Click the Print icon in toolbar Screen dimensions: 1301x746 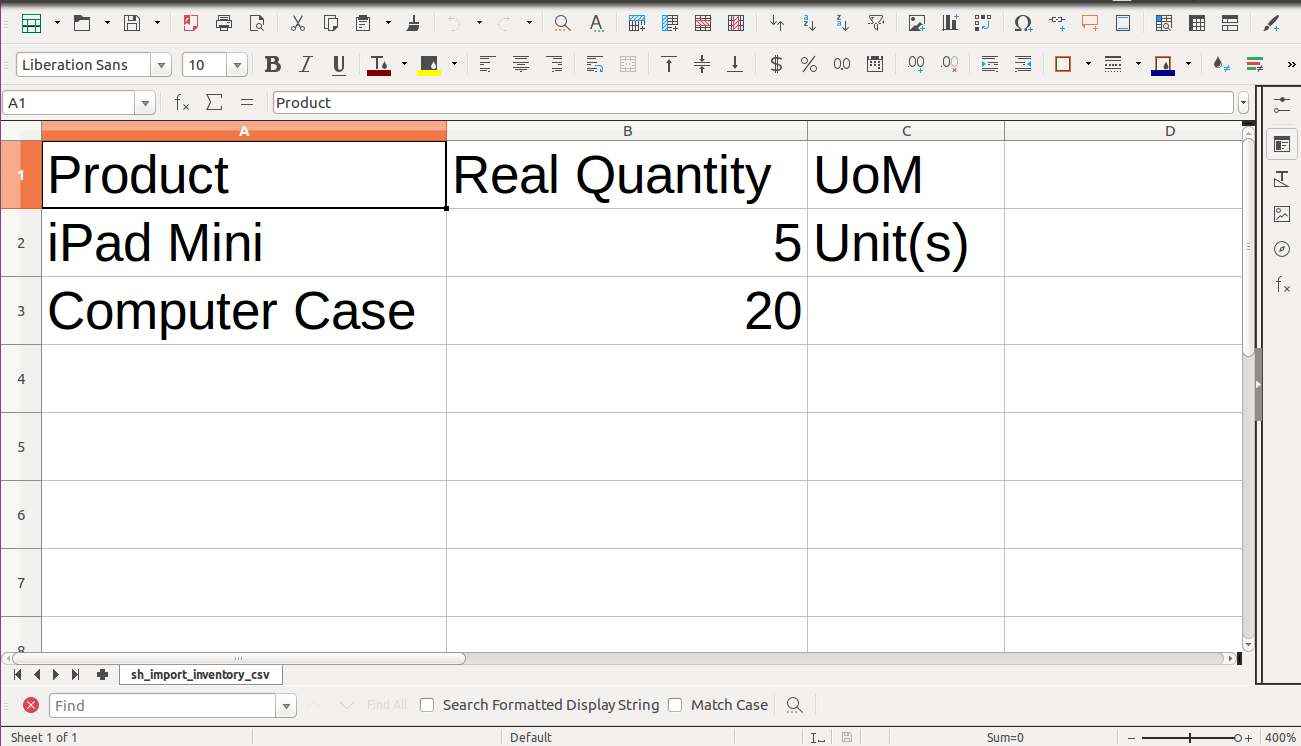[224, 23]
